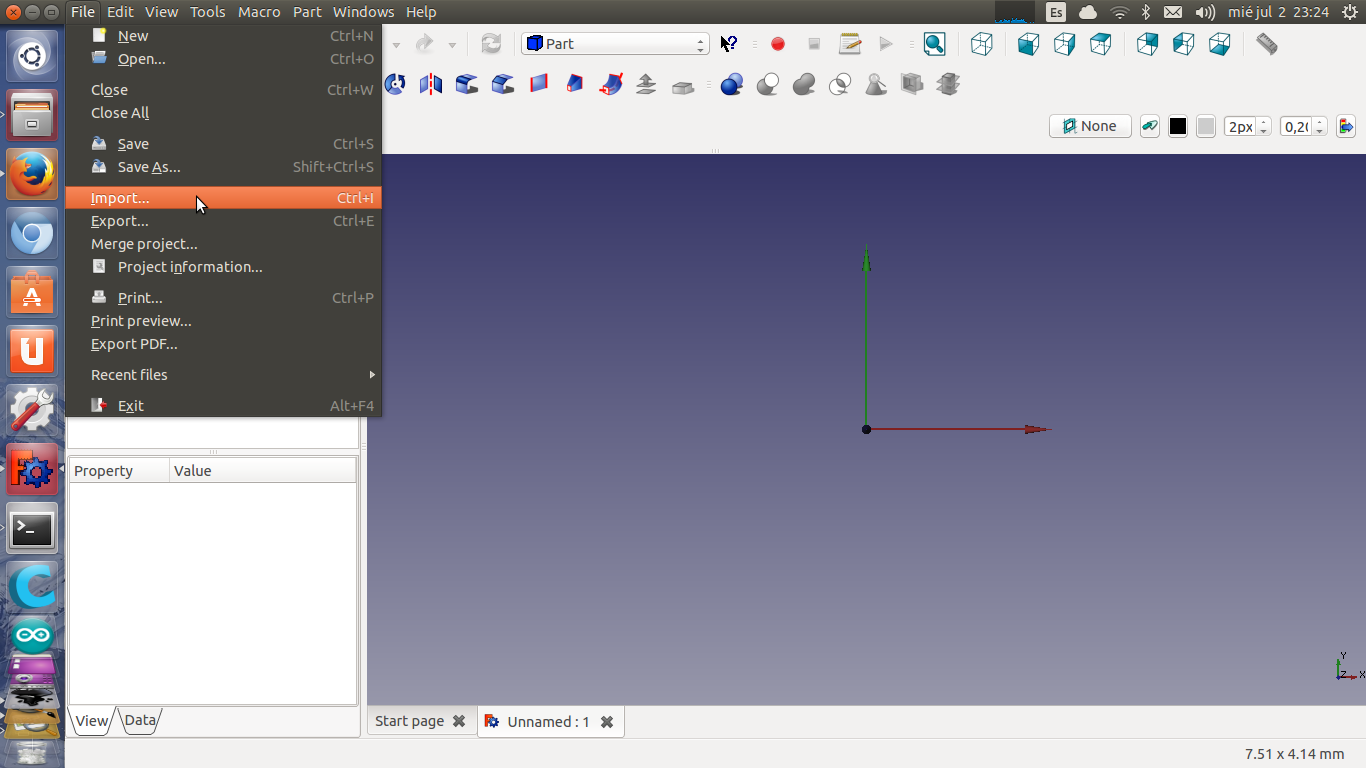Click the None working plane button
Viewport: 1366px width, 768px height.
coord(1090,126)
